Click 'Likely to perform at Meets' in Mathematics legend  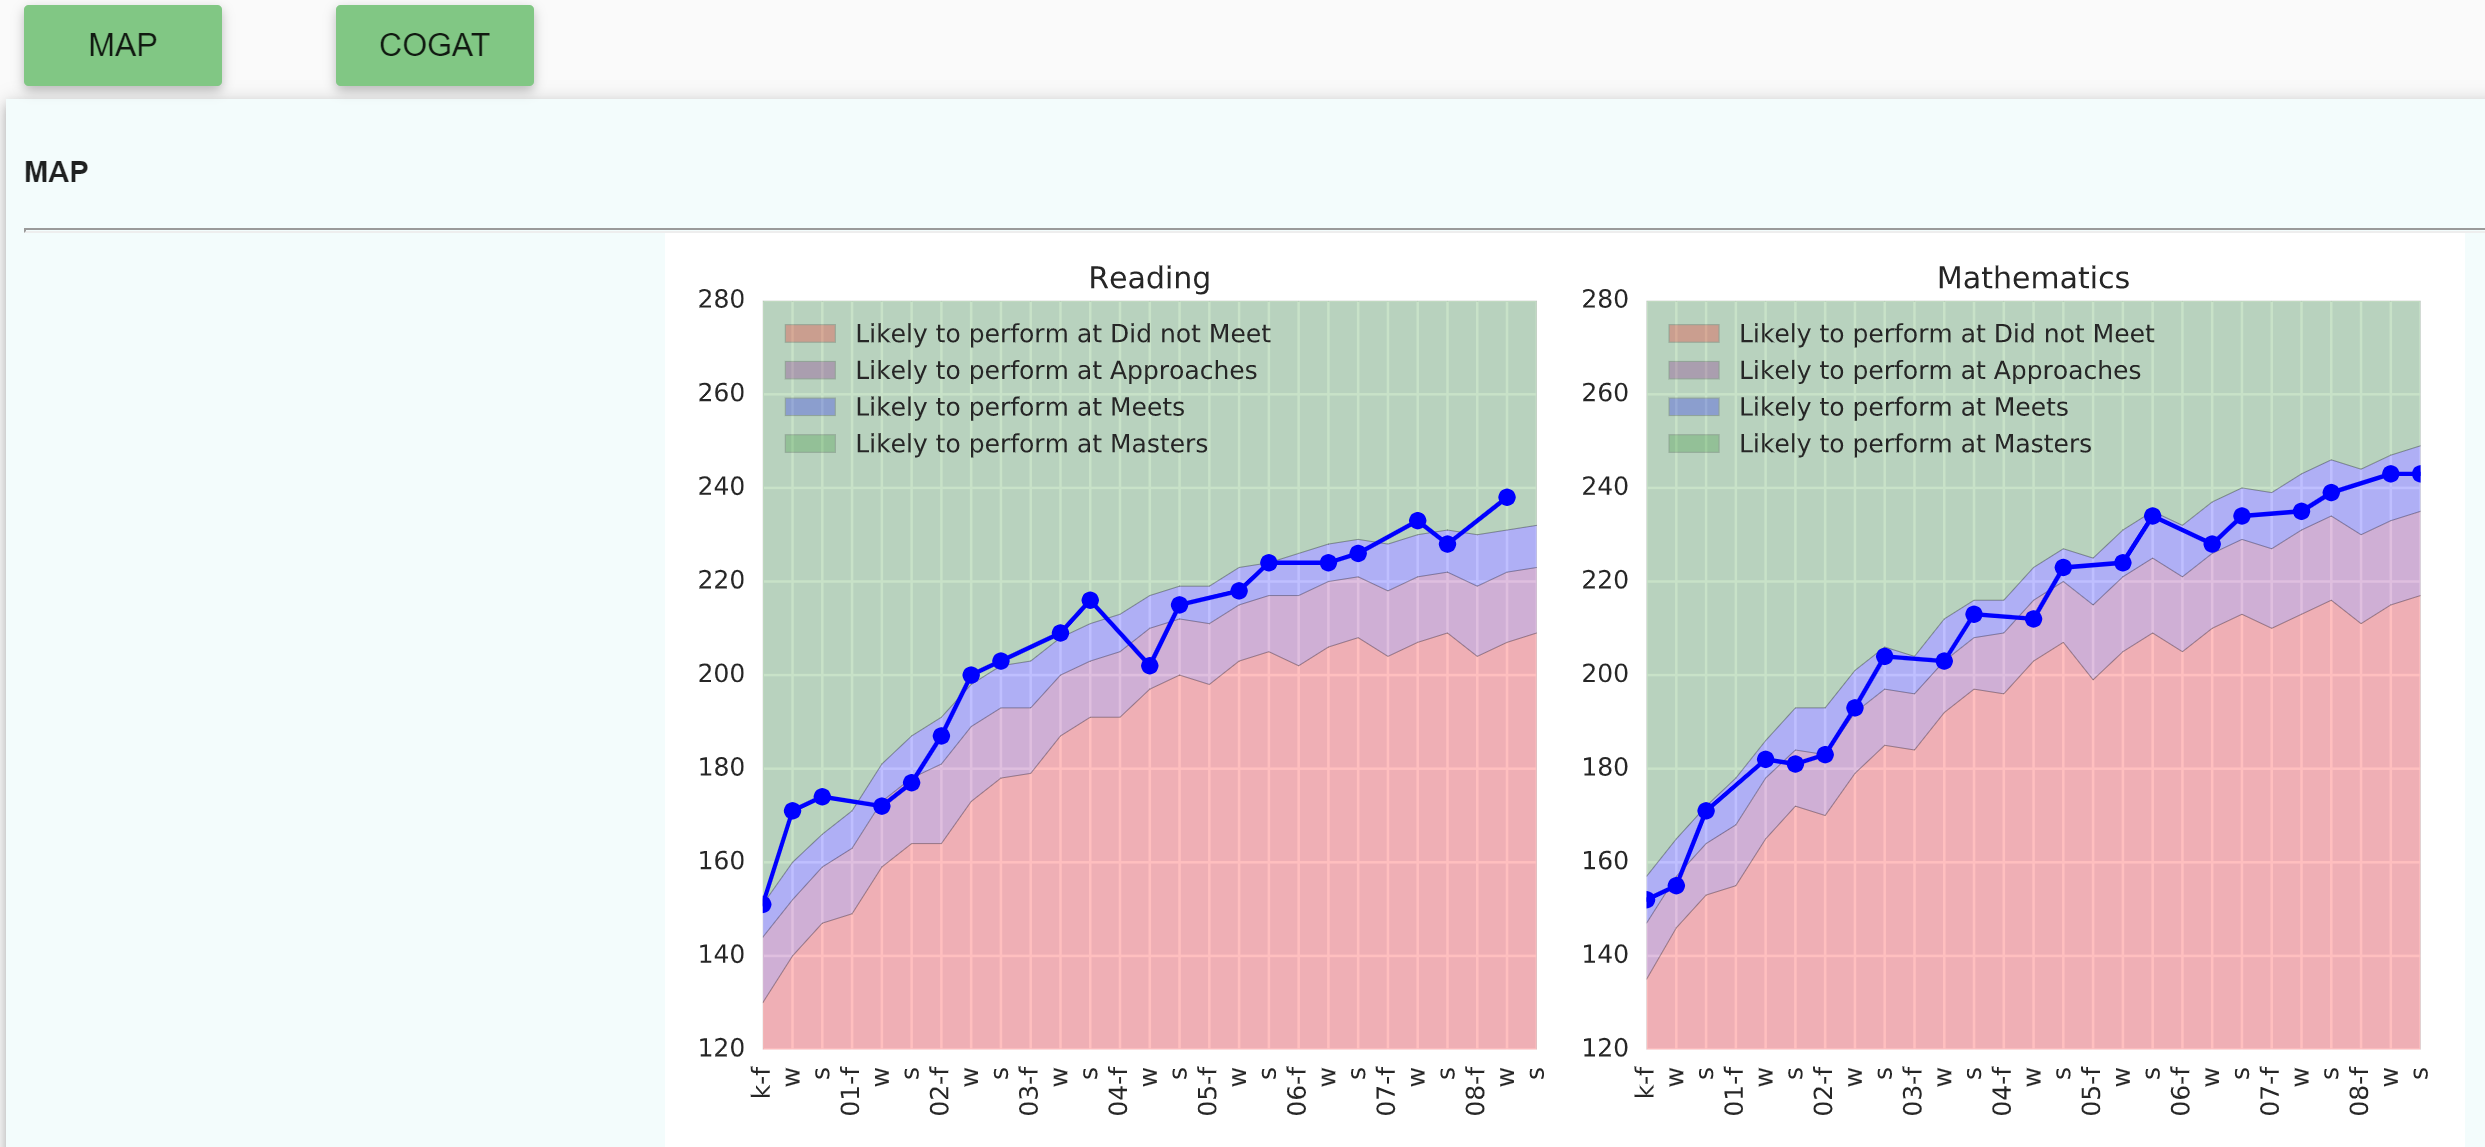point(1904,407)
